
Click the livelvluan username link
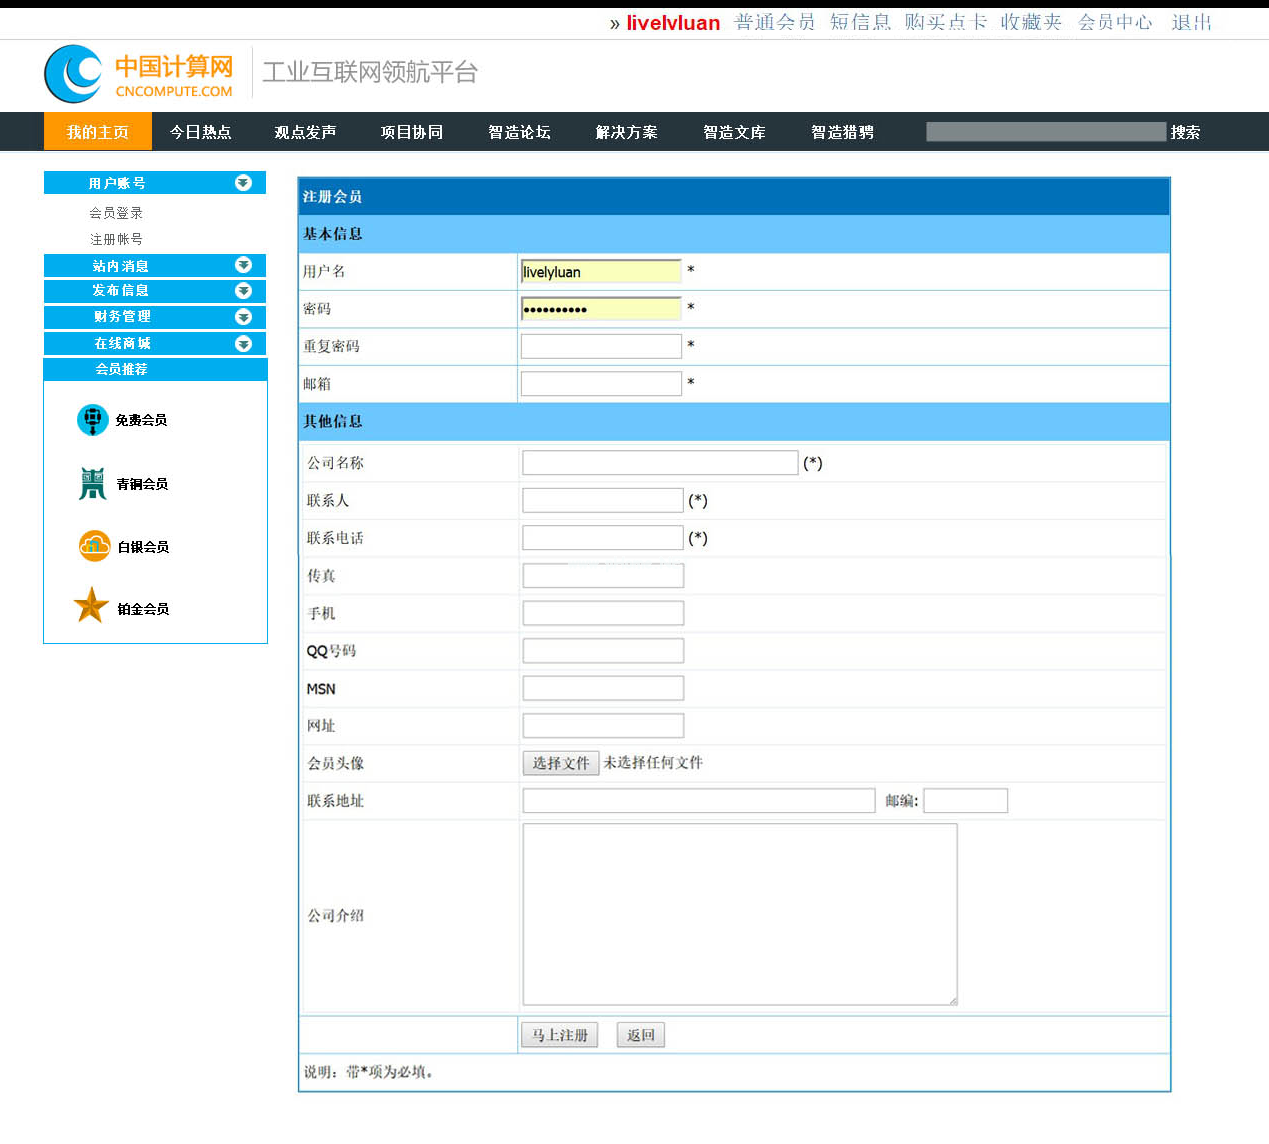click(x=673, y=23)
